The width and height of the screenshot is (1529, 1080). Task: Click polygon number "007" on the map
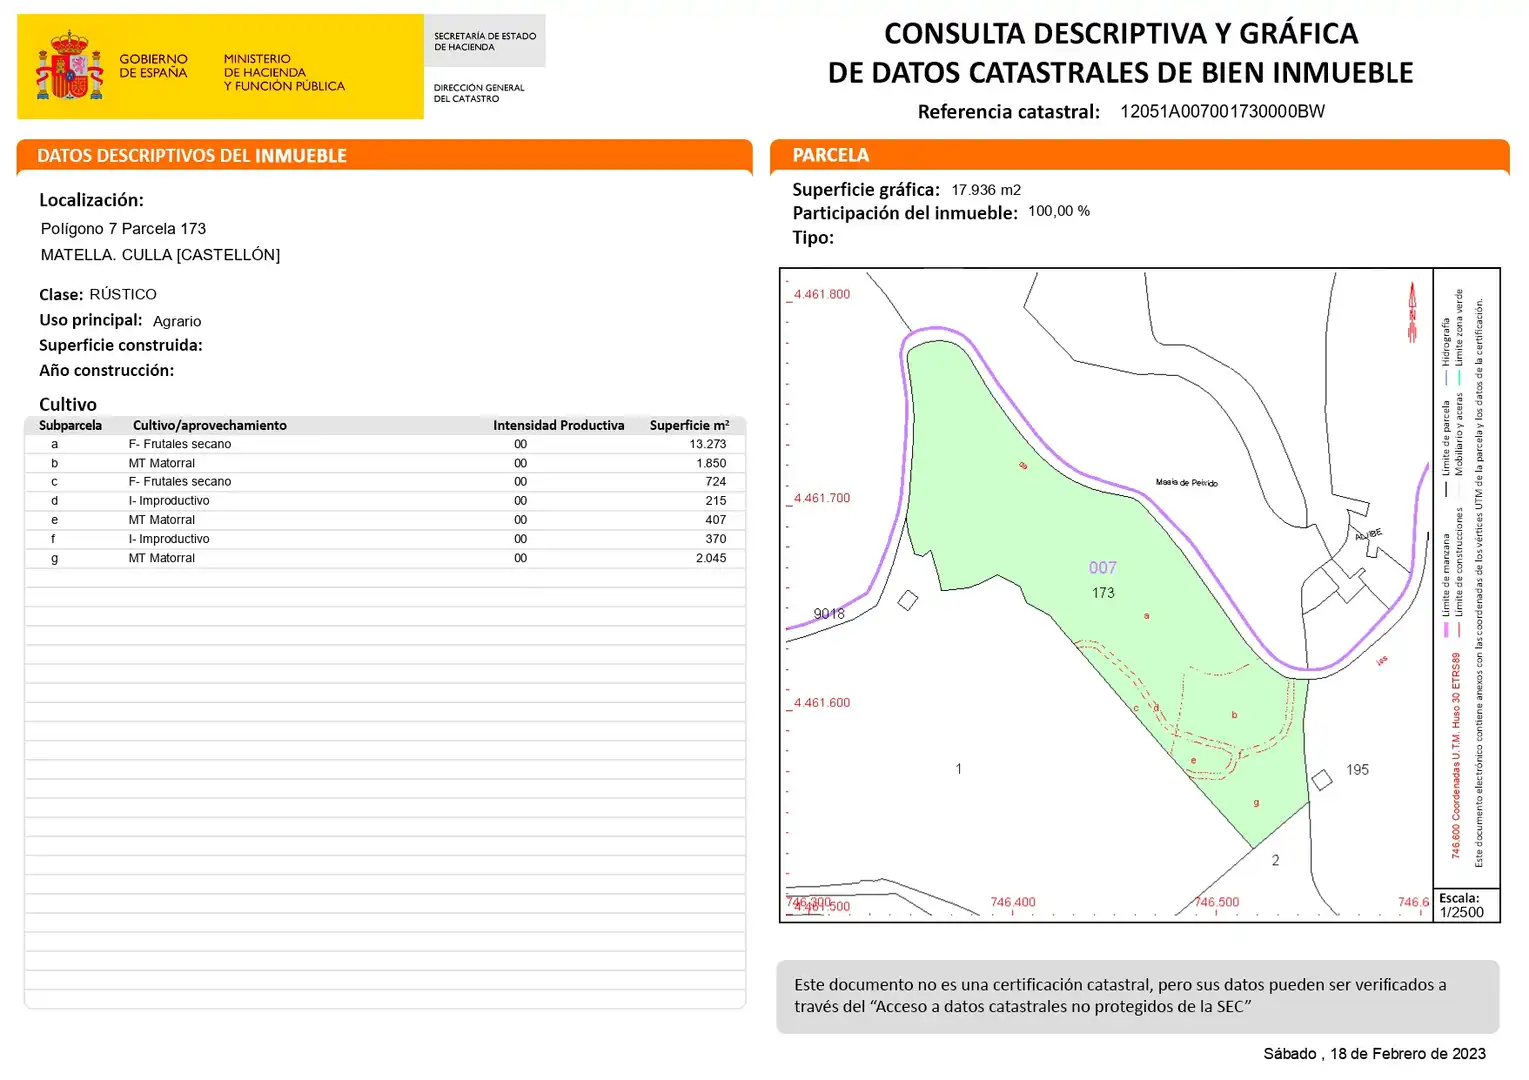point(1102,567)
